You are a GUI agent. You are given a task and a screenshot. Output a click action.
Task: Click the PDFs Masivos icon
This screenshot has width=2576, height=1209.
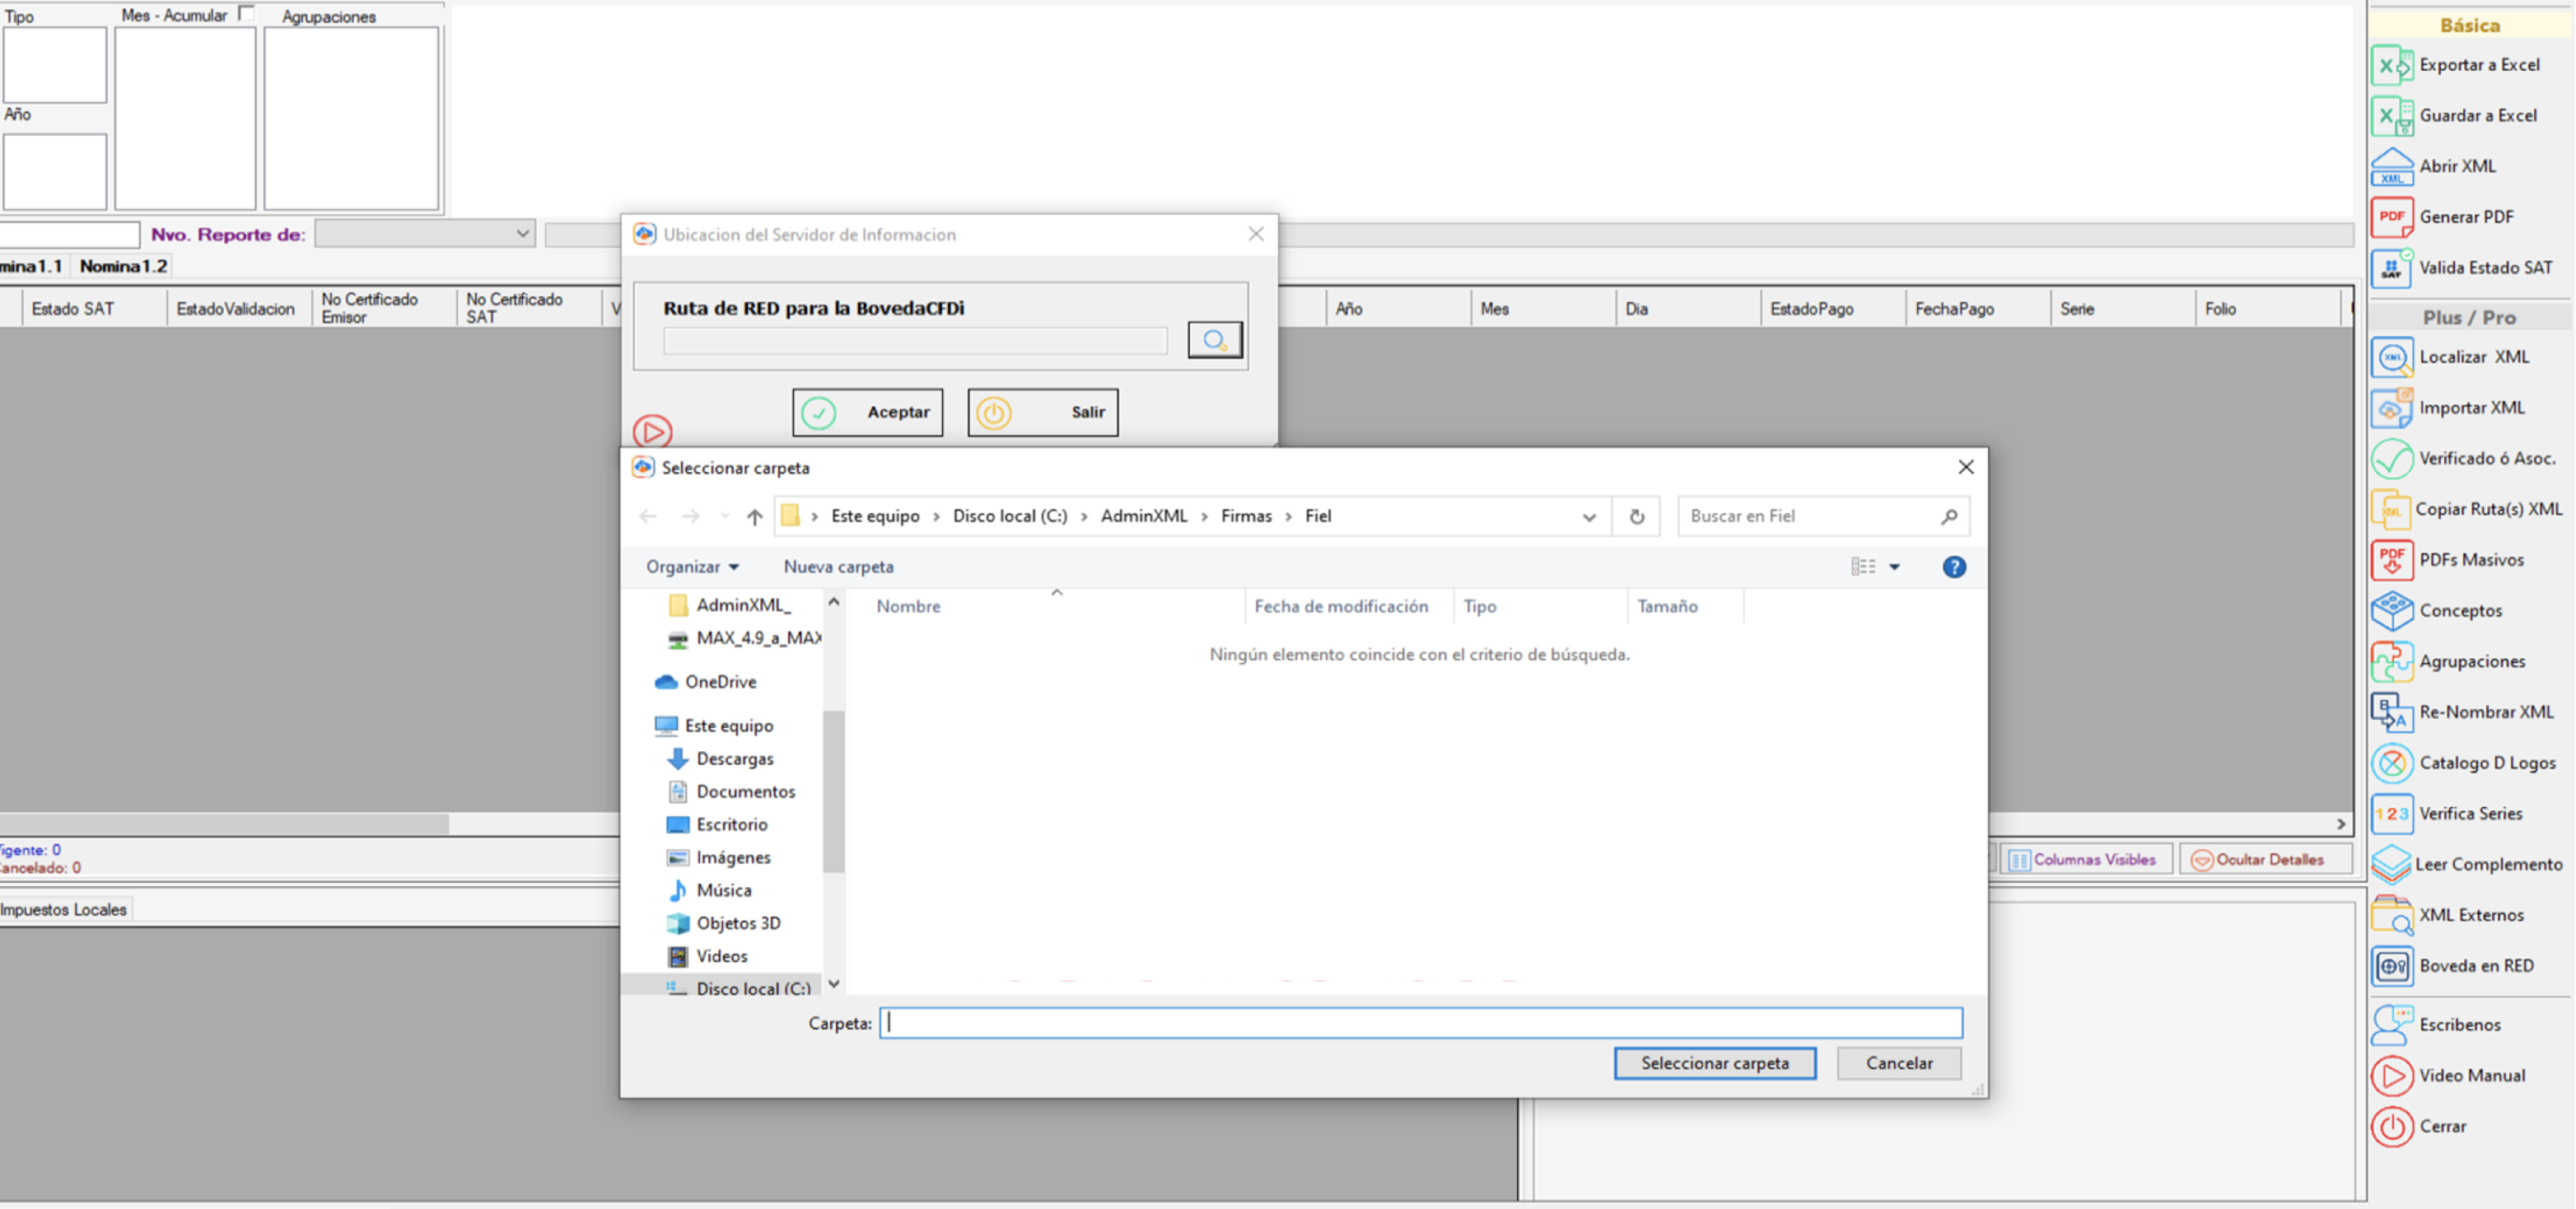click(2391, 560)
